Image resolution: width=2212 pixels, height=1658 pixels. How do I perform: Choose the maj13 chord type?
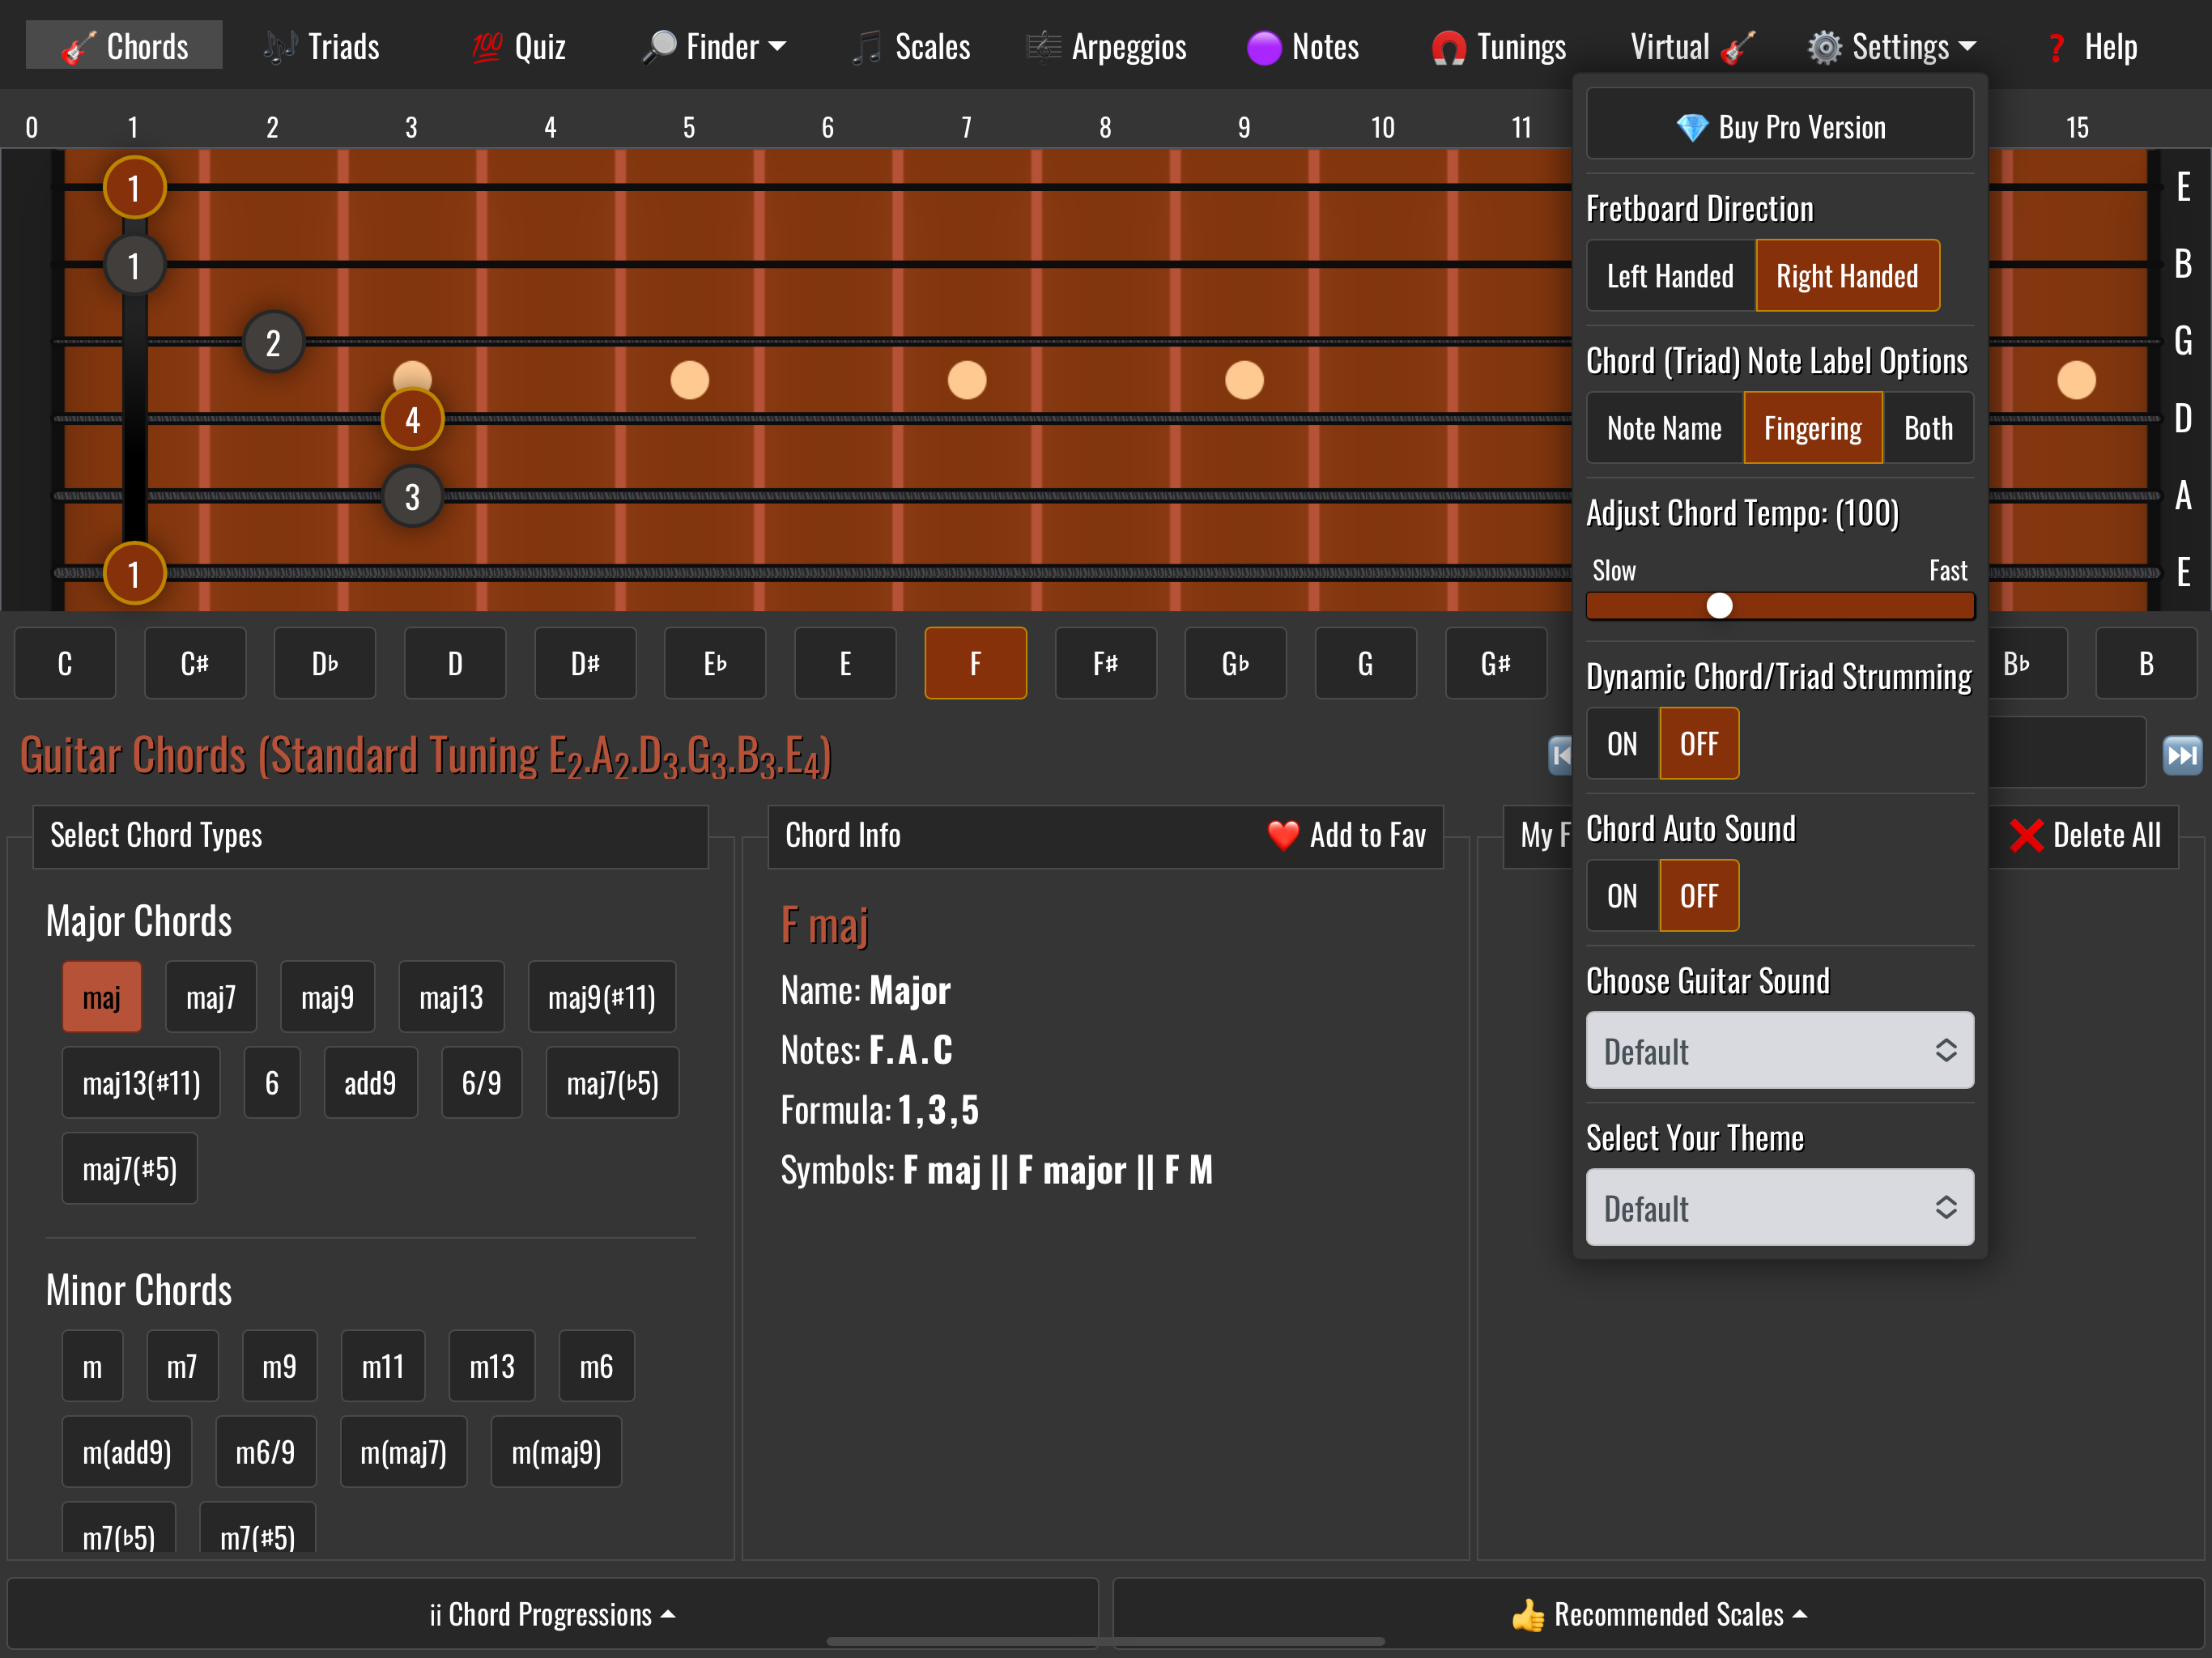(451, 997)
